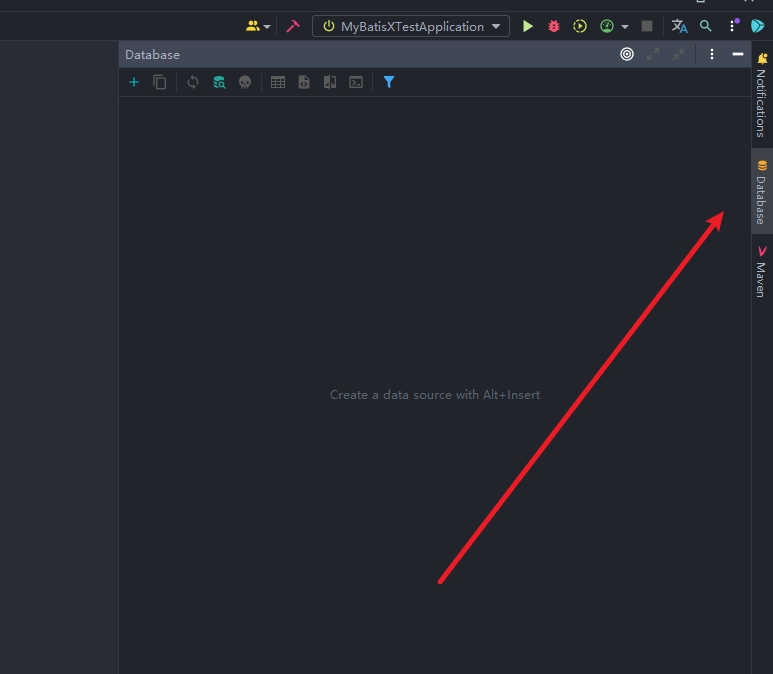
Task: Switch to the Maven side tab
Action: [762, 270]
